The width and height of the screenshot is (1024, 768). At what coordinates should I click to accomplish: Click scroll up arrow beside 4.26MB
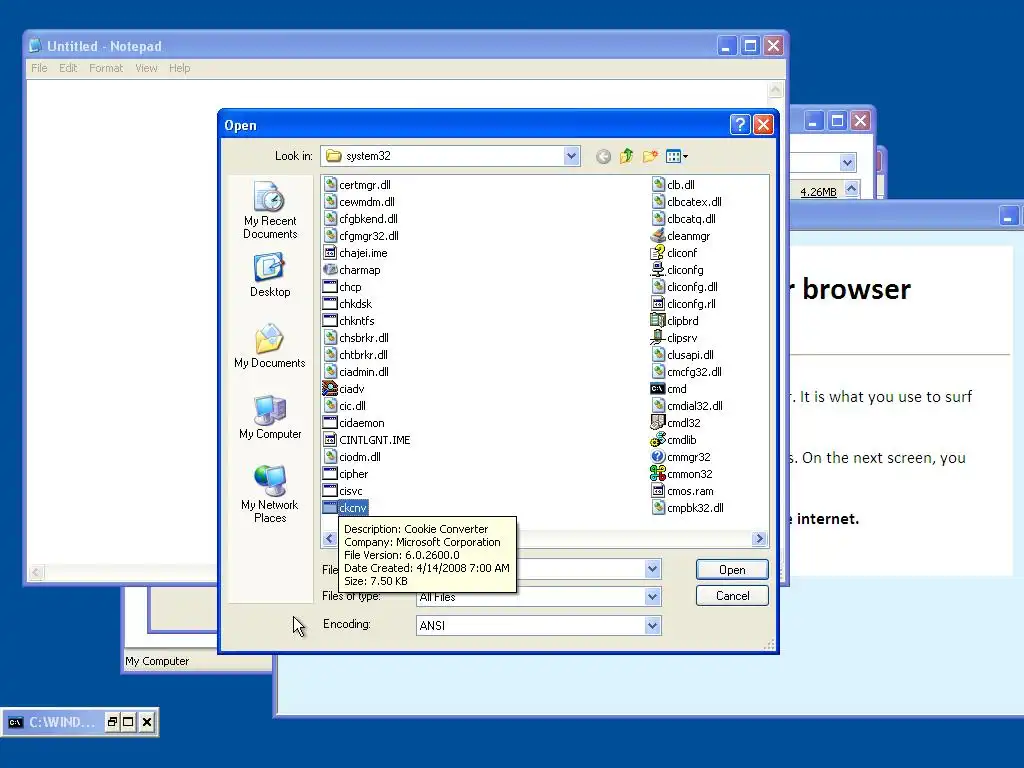coord(851,189)
